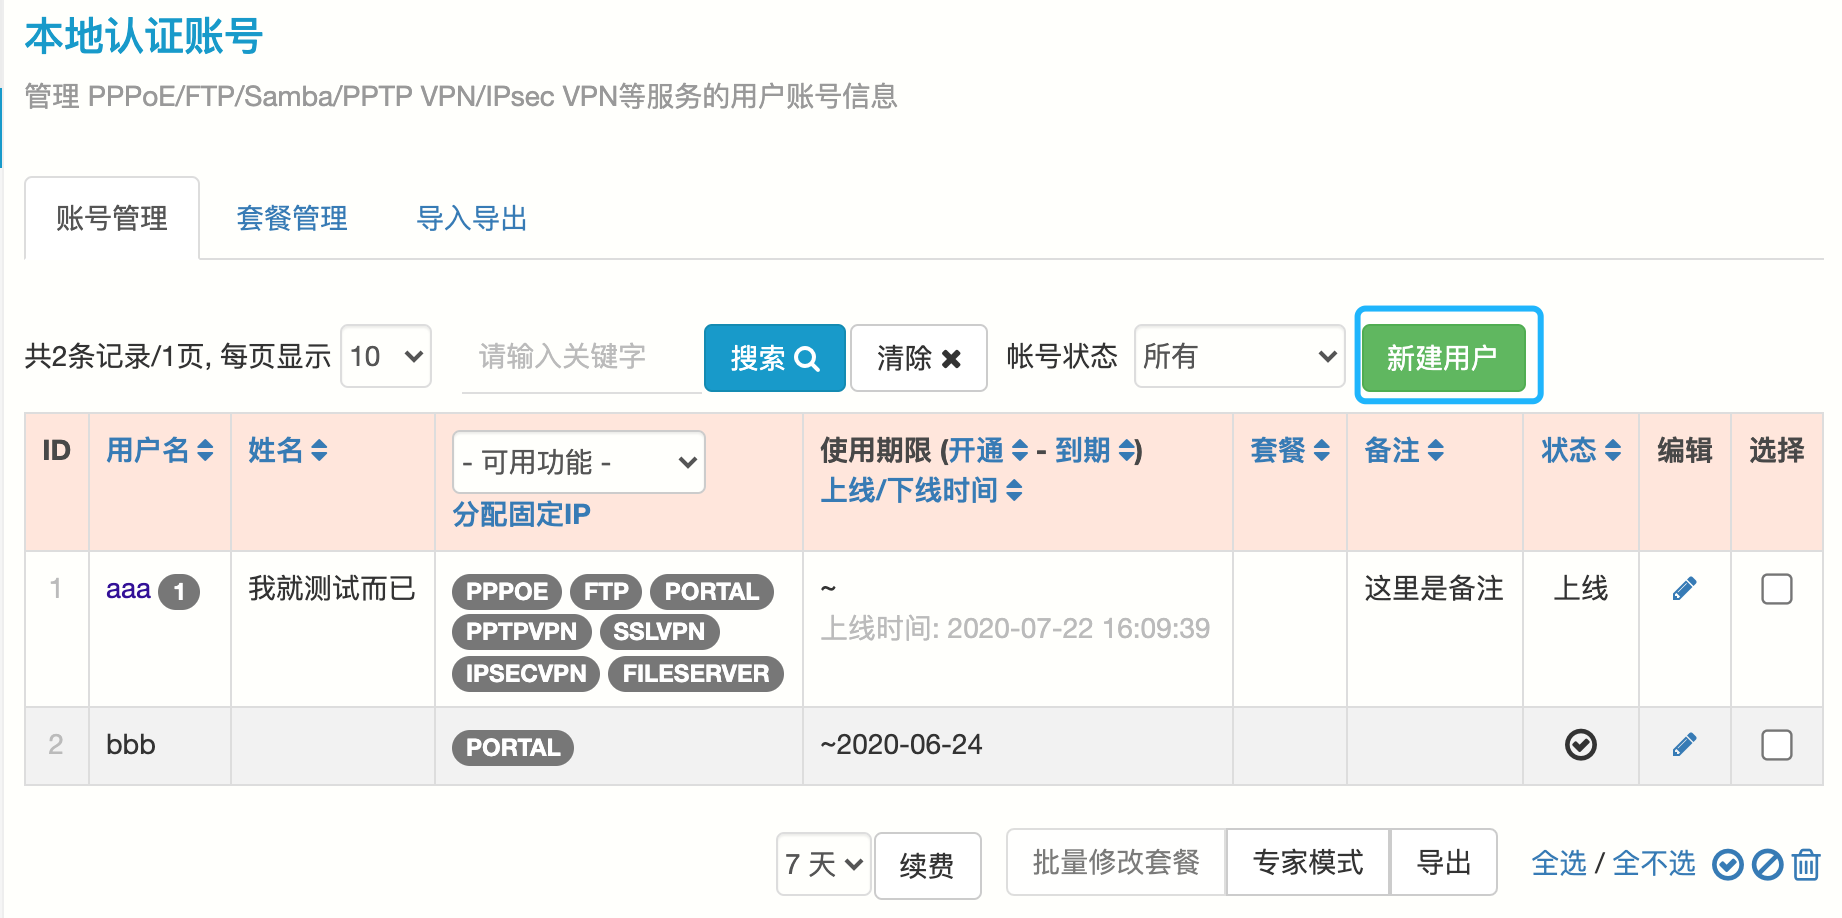The image size is (1842, 918).
Task: Click the 全选 link to select all
Action: [1558, 863]
